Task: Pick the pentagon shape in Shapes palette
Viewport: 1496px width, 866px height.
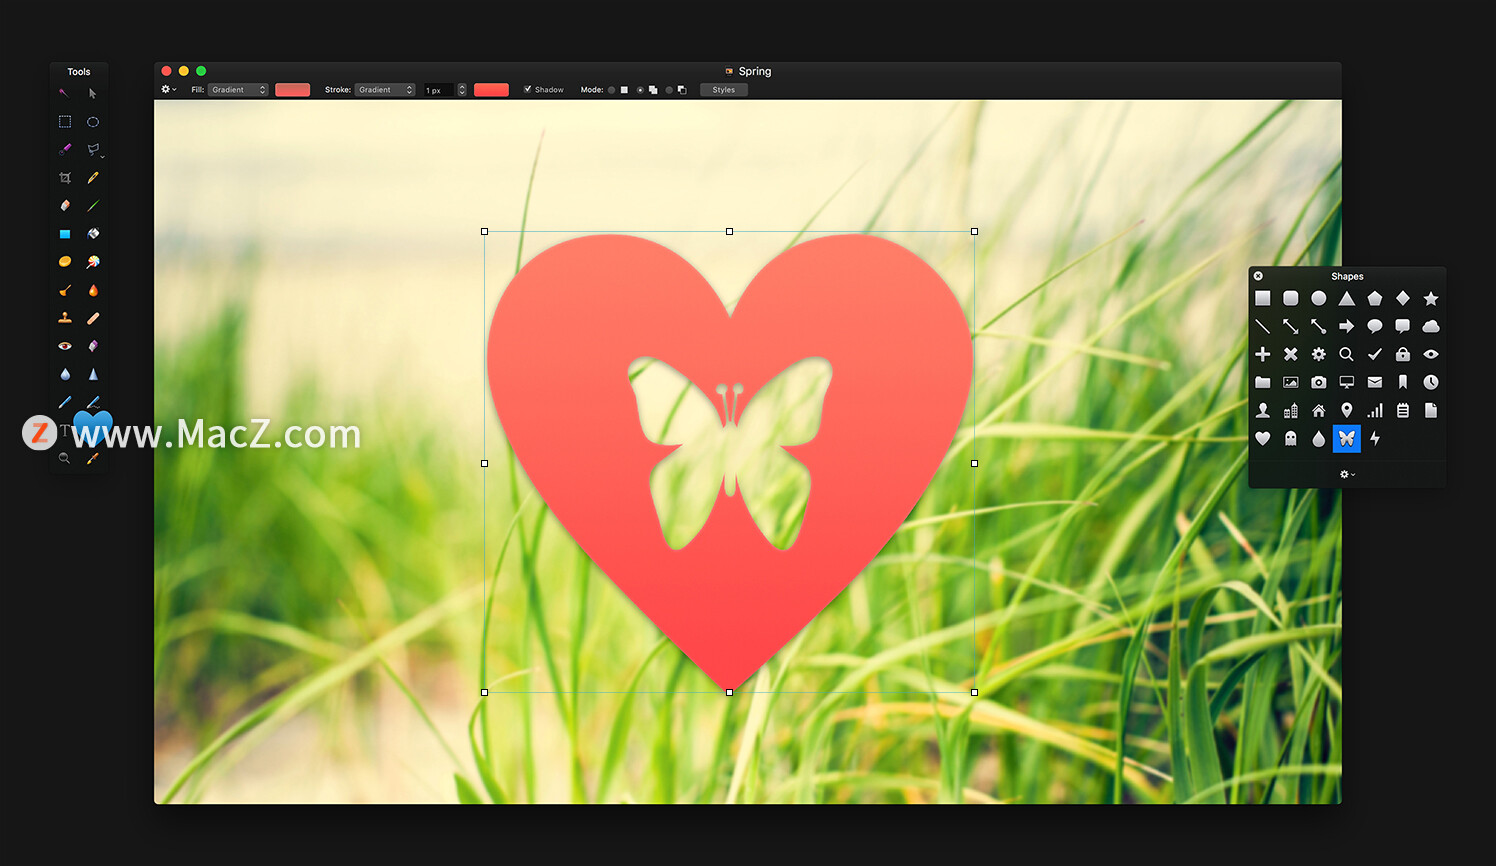Action: (1375, 298)
